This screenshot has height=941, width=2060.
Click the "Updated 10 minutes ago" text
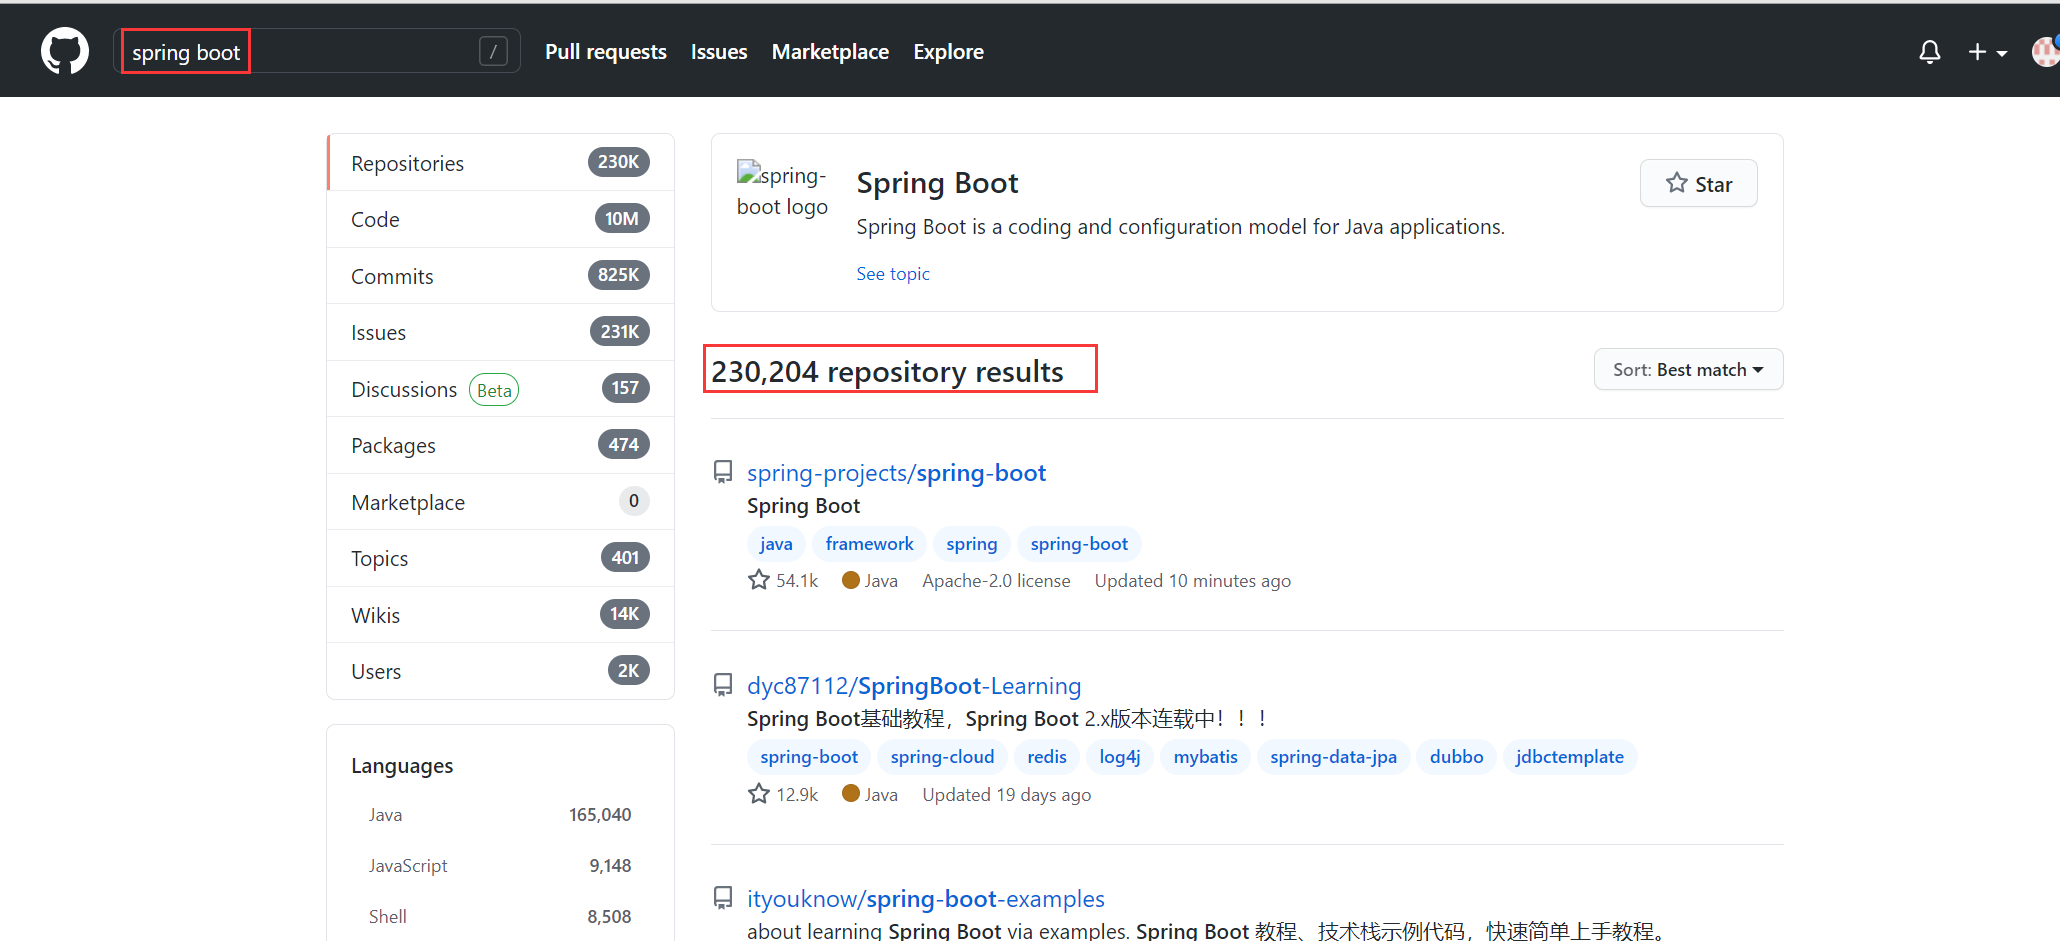1192,581
